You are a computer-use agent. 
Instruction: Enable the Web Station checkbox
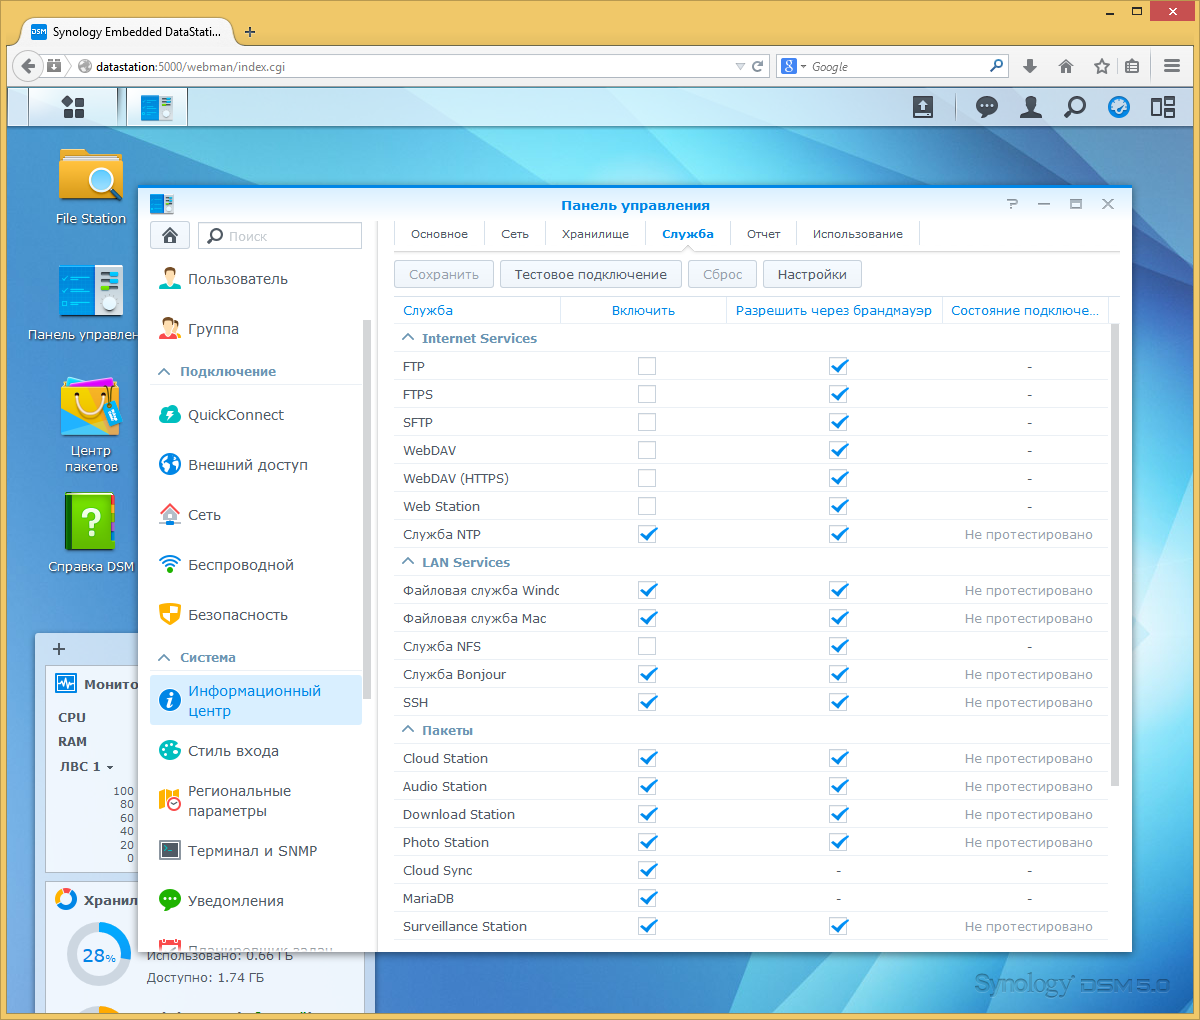pos(647,506)
